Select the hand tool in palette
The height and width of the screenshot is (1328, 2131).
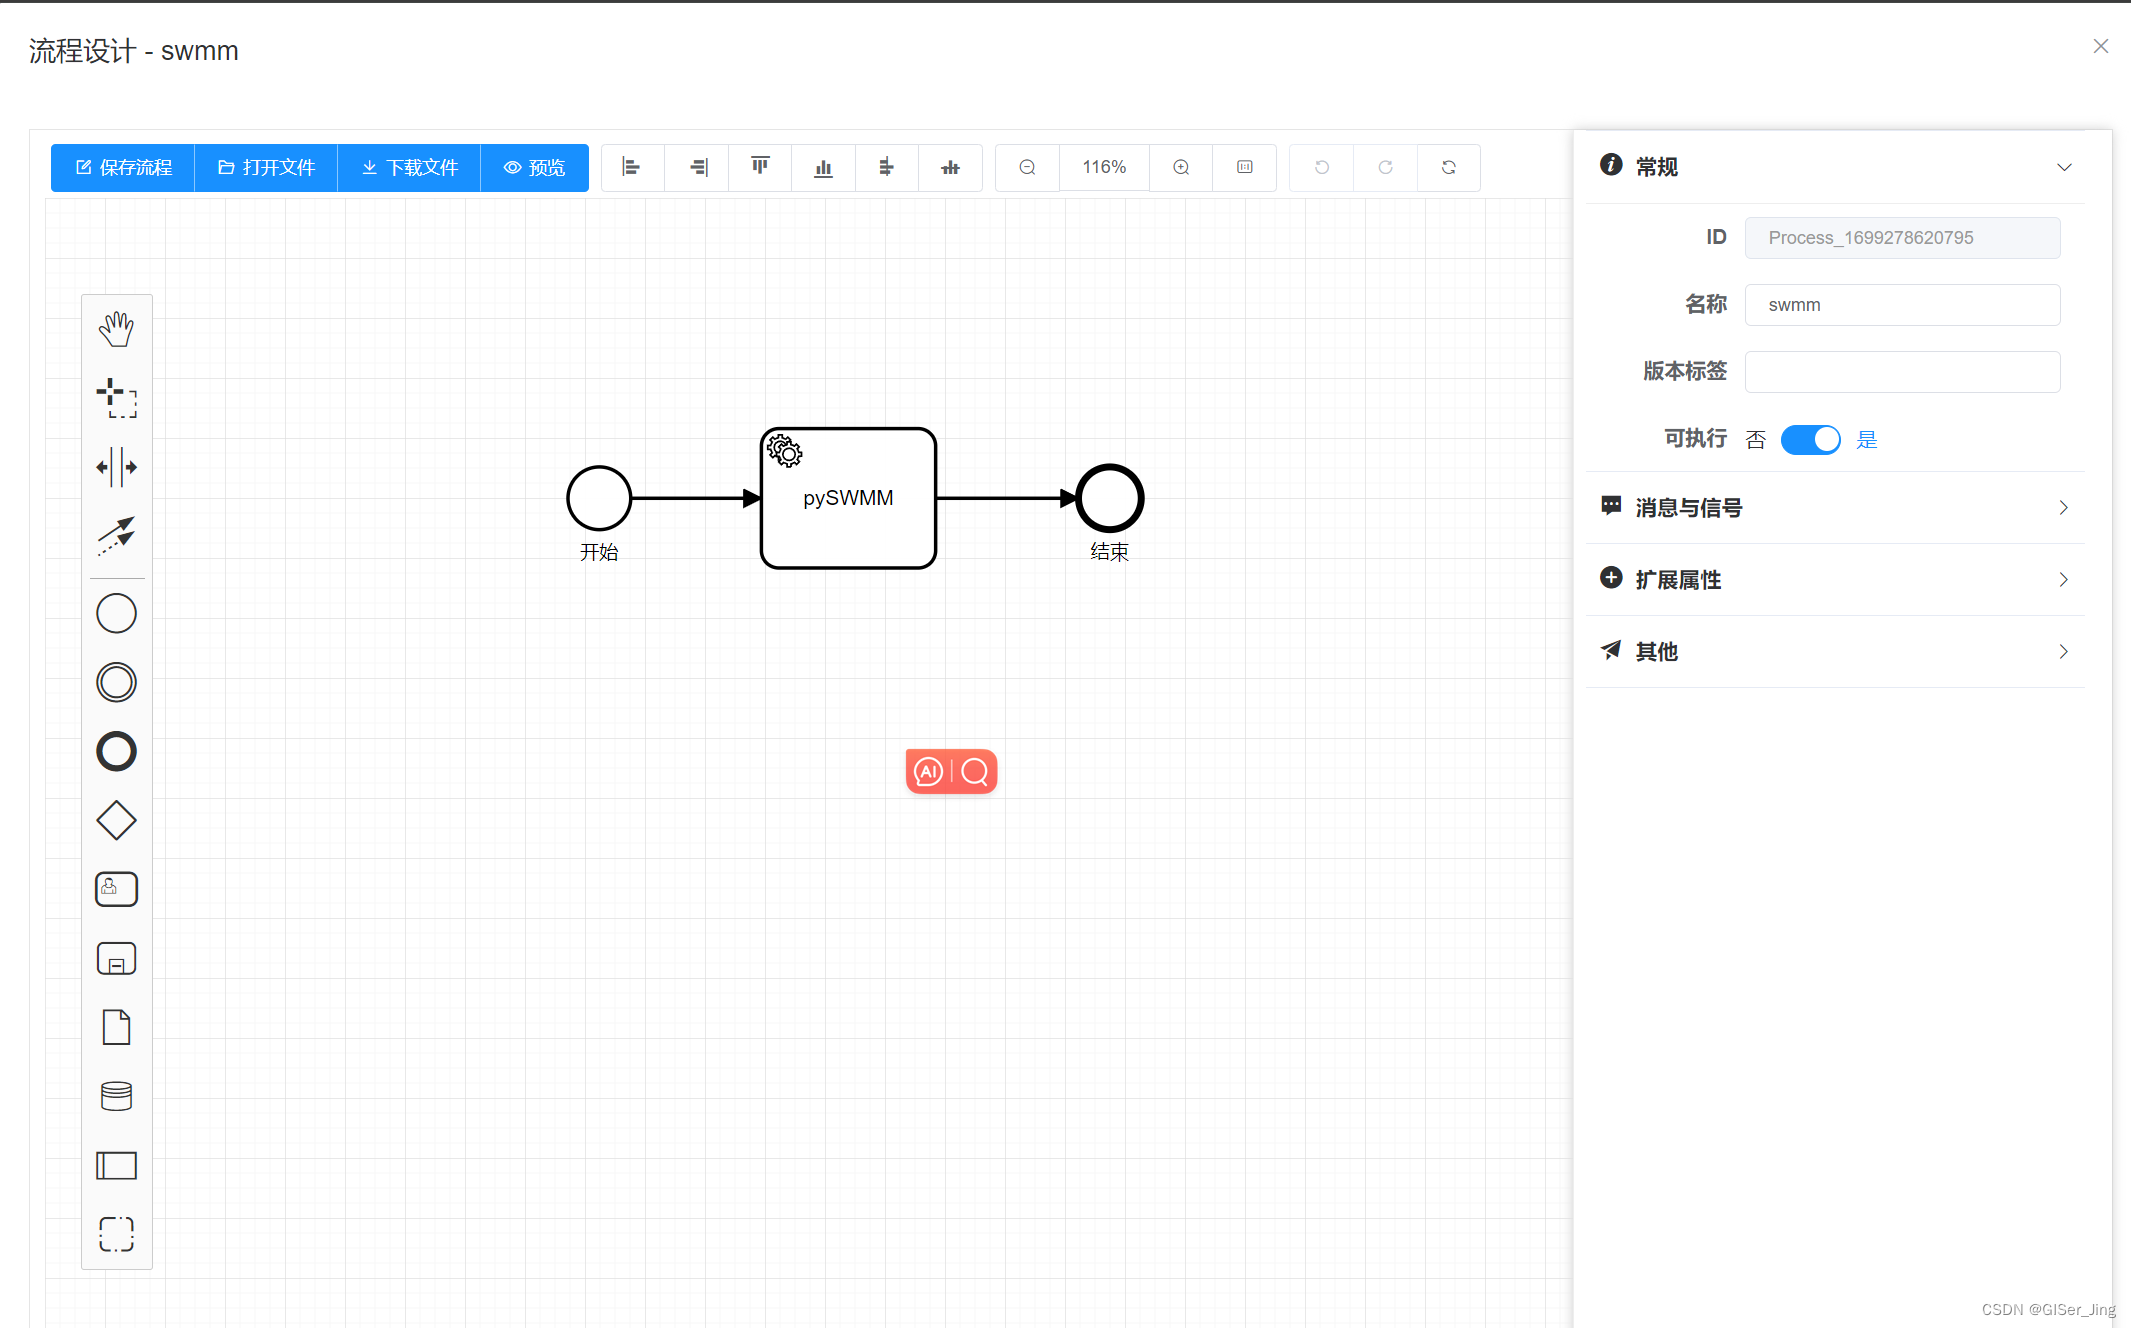tap(116, 329)
